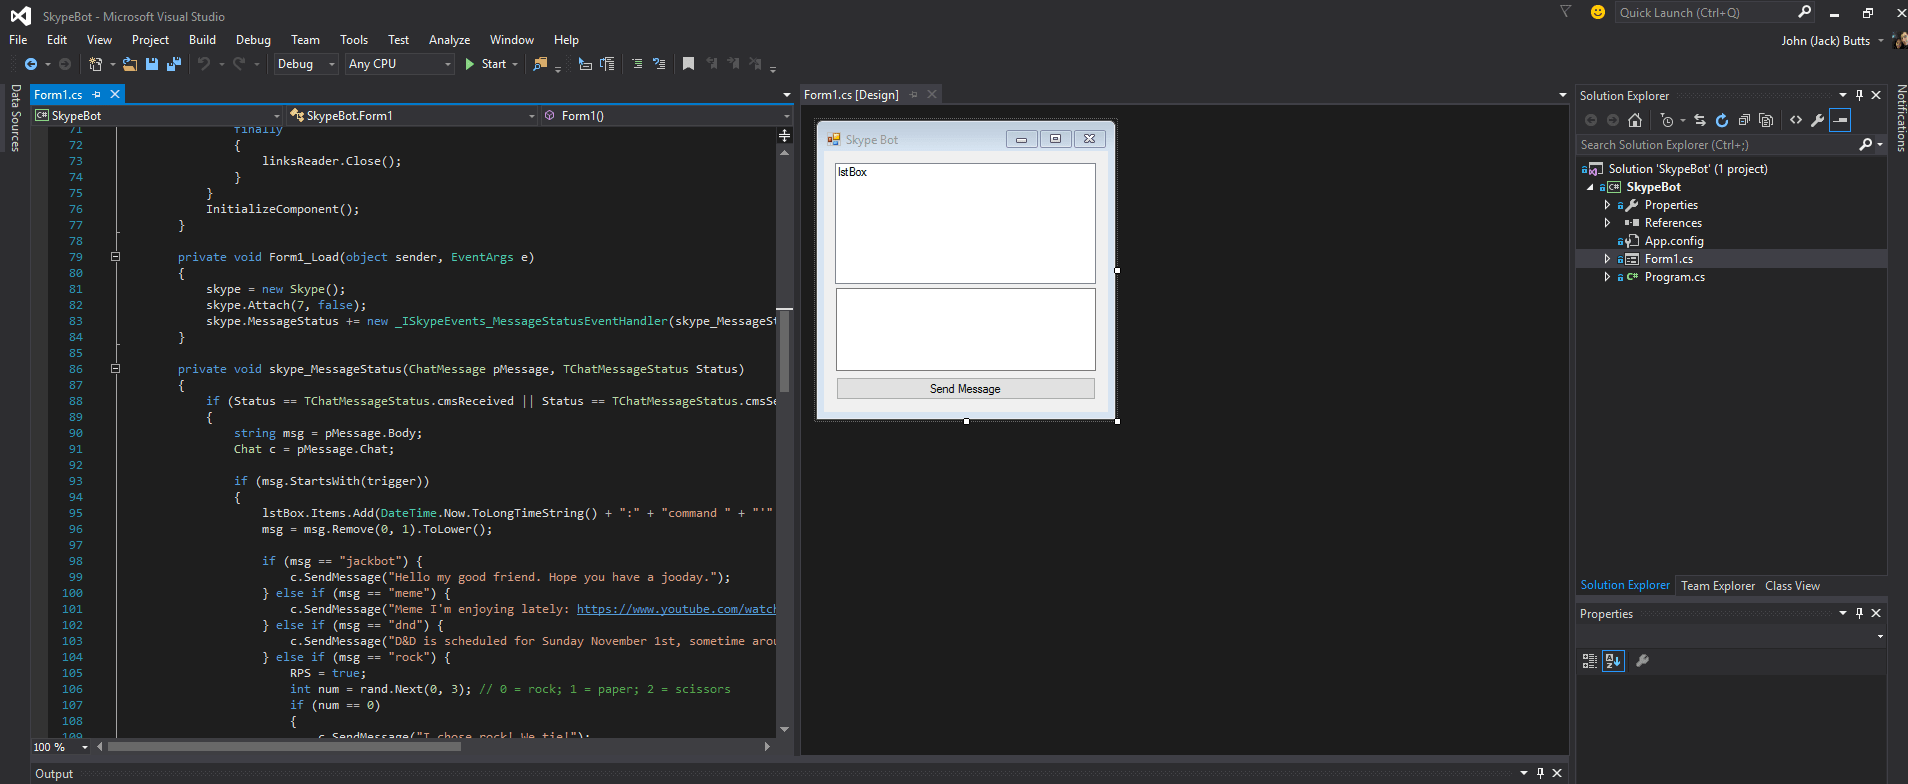
Task: Click Property Pages wrench in Properties panel
Action: click(x=1642, y=661)
